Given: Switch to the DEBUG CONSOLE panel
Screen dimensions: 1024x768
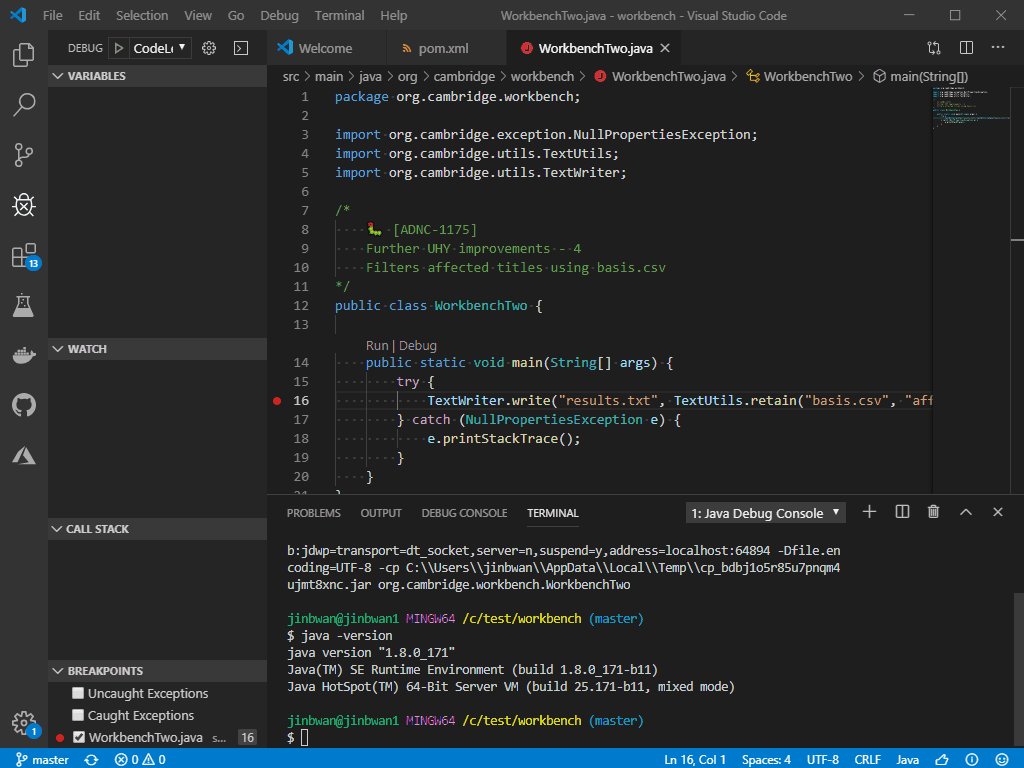Looking at the screenshot, I should click(x=464, y=512).
